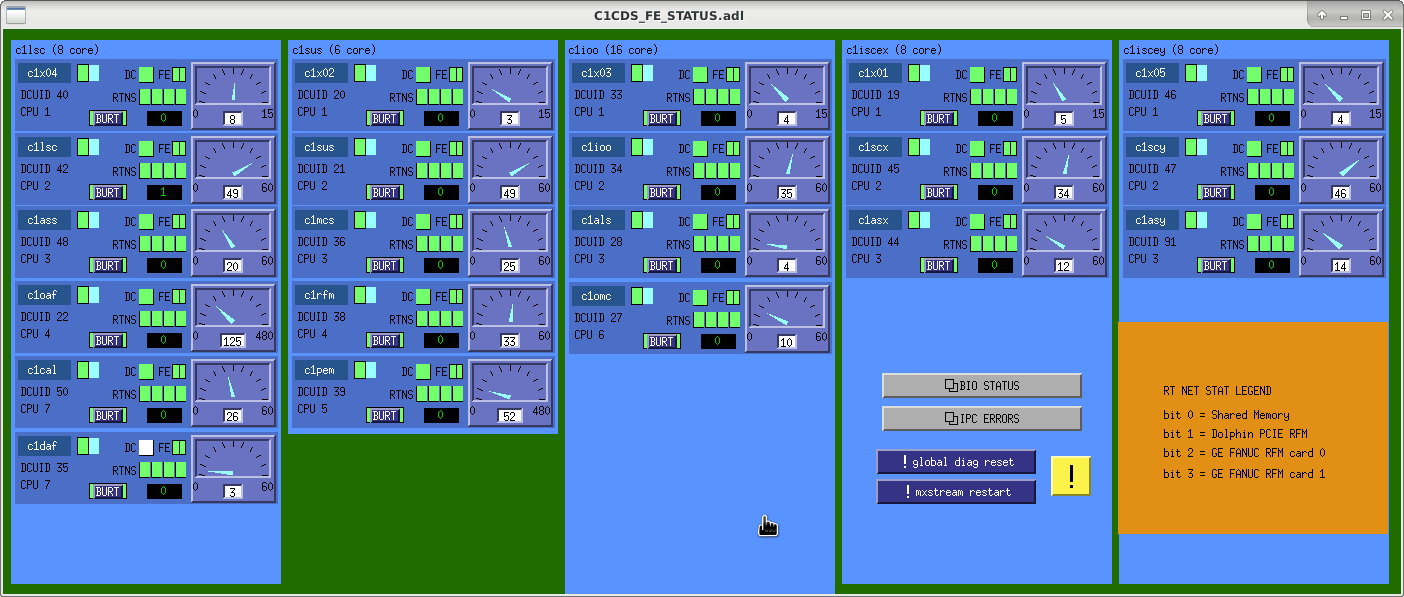
Task: Open the c1sus model screen
Action: pos(321,147)
